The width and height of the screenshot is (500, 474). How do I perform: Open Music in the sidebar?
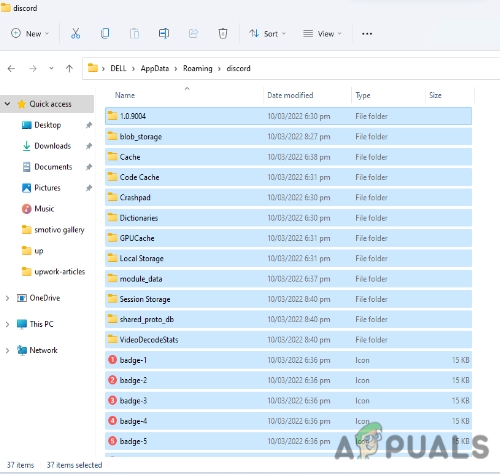pyautogui.click(x=44, y=209)
